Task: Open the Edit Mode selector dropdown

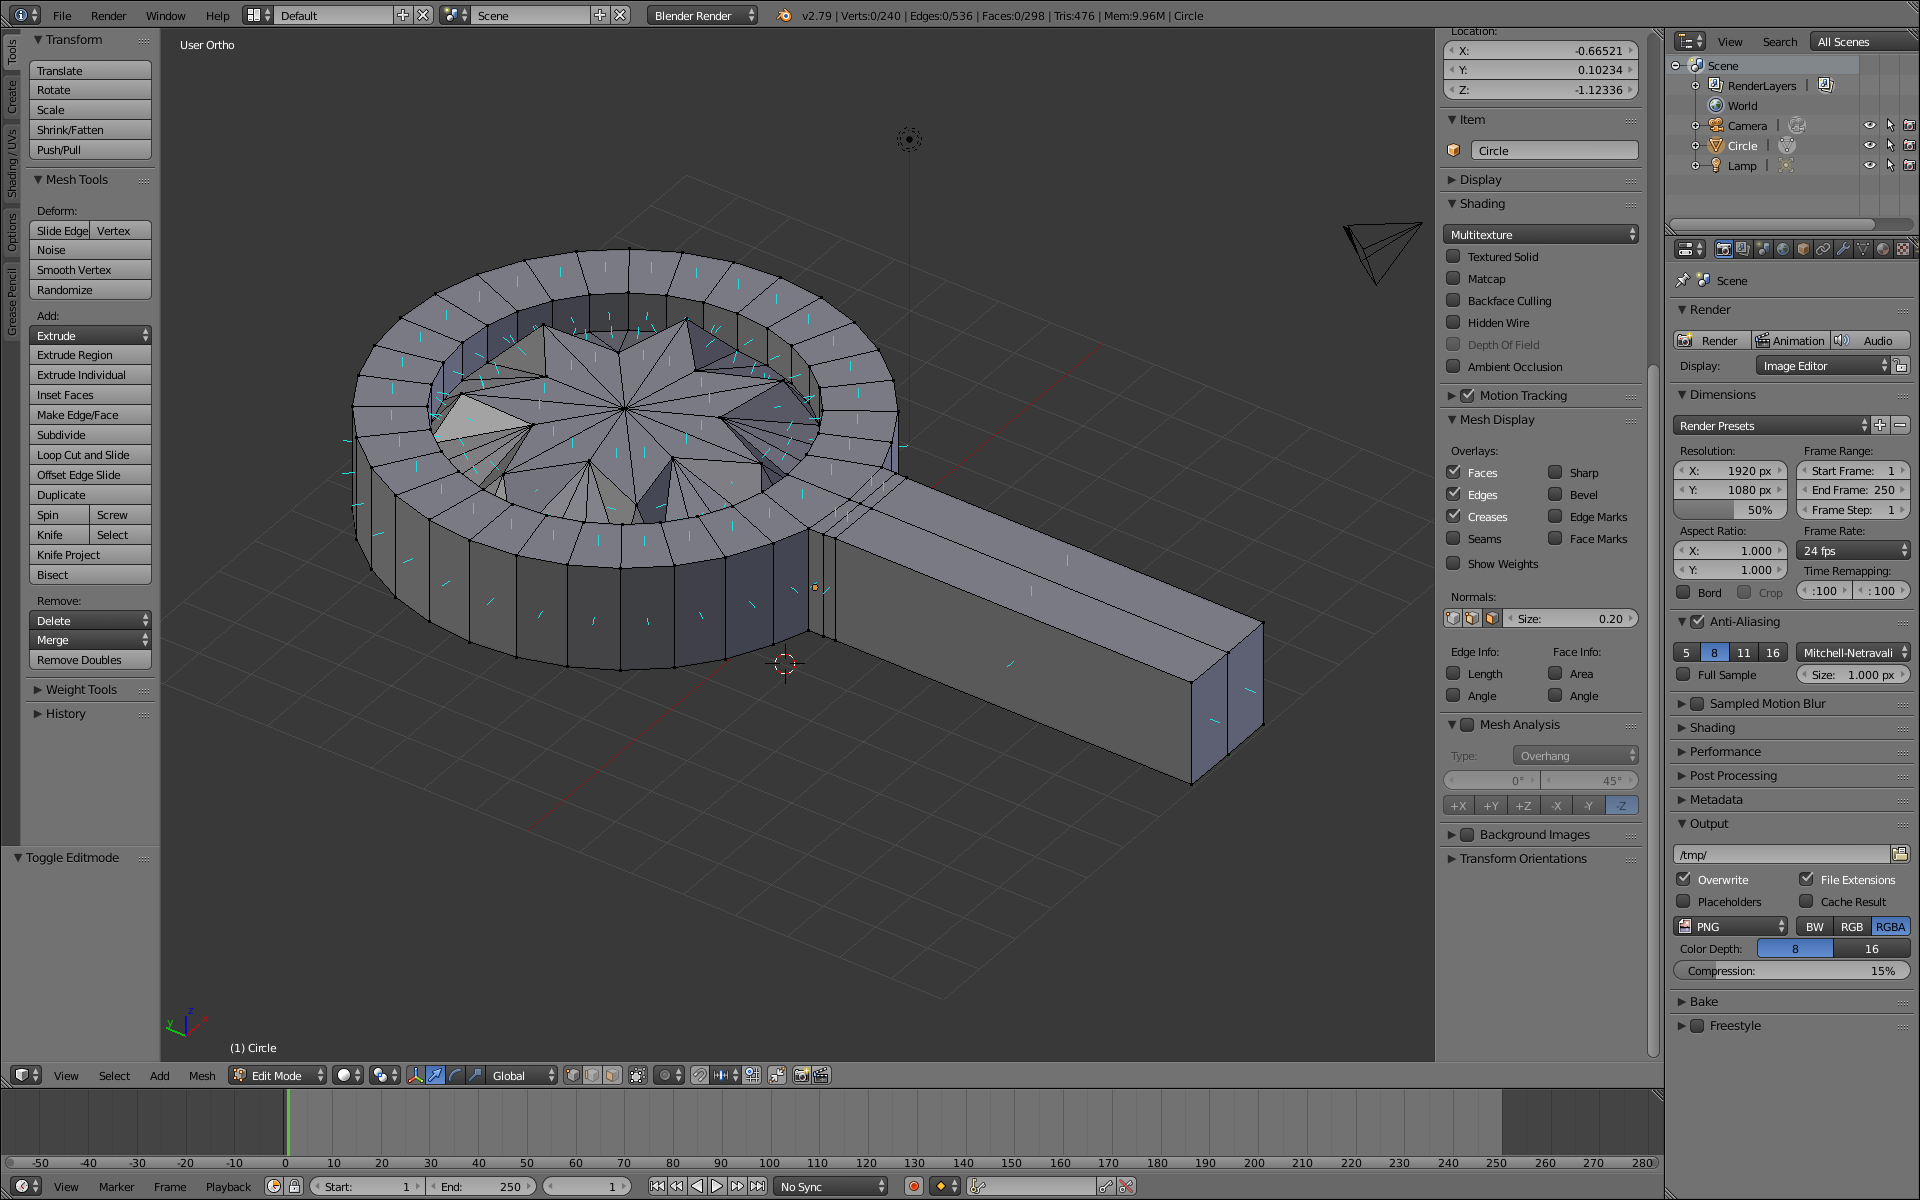Action: [x=277, y=1075]
